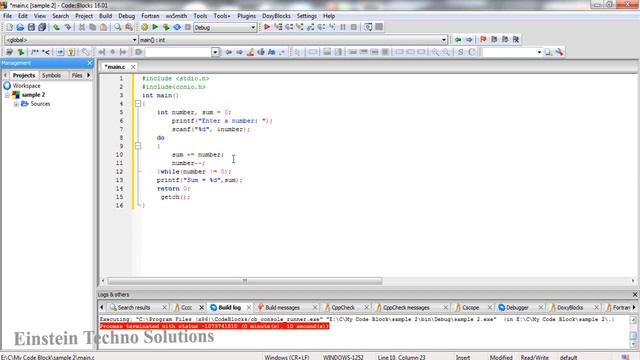Paste from clipboard using the toolbar icon

click(103, 27)
